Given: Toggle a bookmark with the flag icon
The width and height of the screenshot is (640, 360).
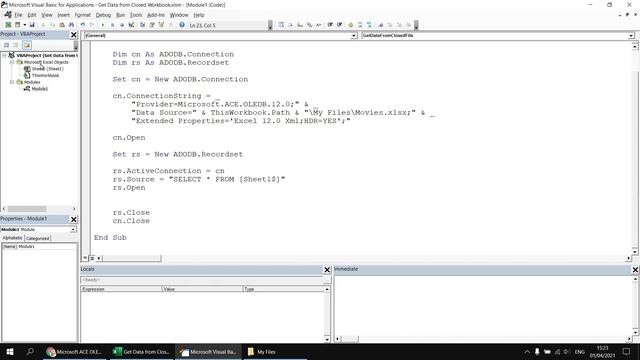Looking at the screenshot, I should click(380, 25).
